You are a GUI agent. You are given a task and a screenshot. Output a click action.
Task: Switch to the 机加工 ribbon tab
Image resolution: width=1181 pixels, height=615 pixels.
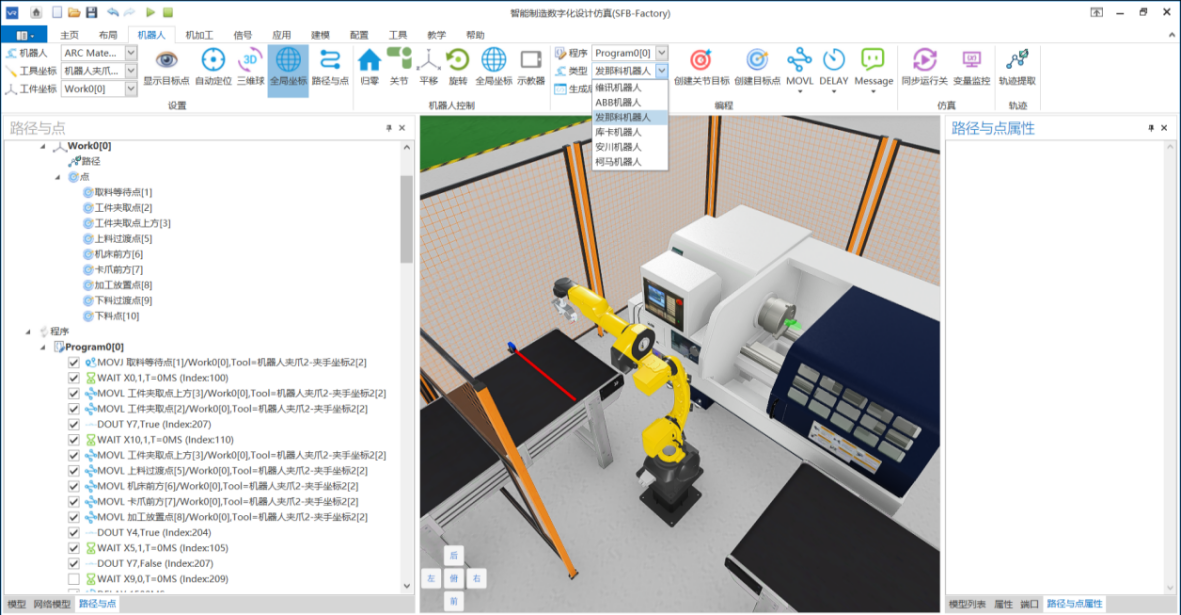point(199,35)
